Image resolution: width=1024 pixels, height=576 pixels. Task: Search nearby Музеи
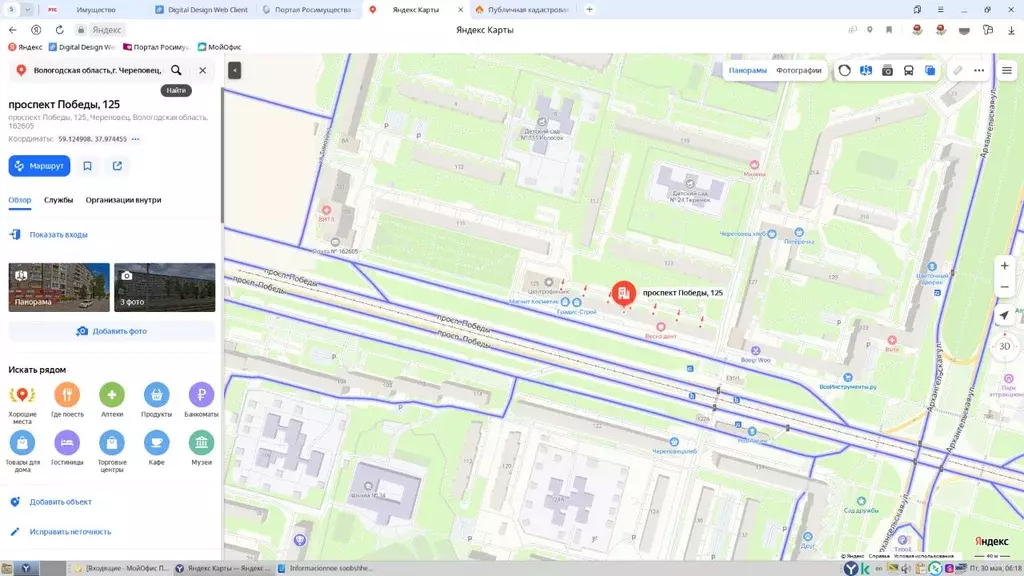(201, 448)
